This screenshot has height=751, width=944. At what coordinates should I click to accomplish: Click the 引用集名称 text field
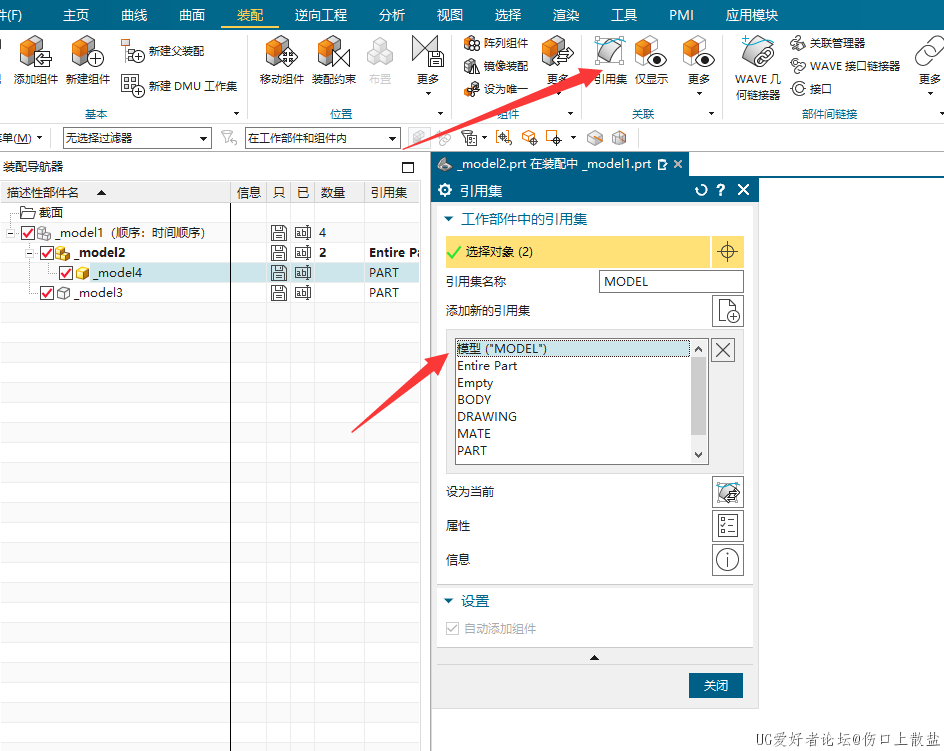click(x=671, y=282)
